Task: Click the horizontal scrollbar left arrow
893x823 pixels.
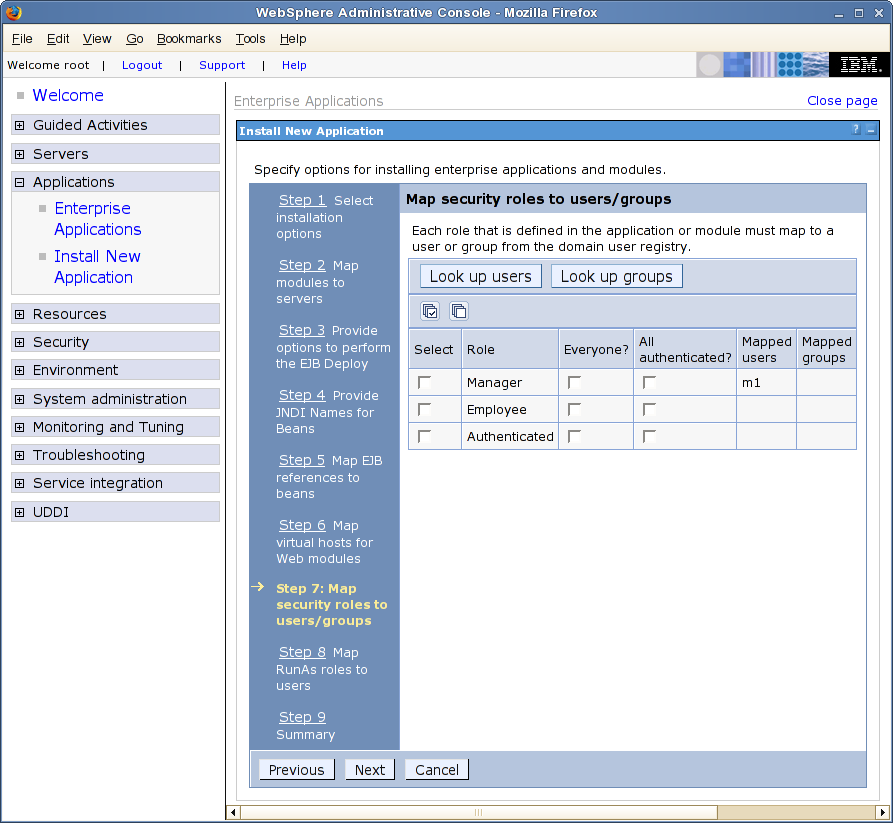Action: 234,811
